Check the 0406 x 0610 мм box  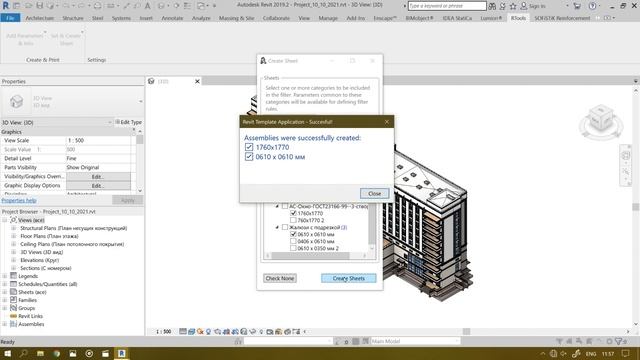293,241
